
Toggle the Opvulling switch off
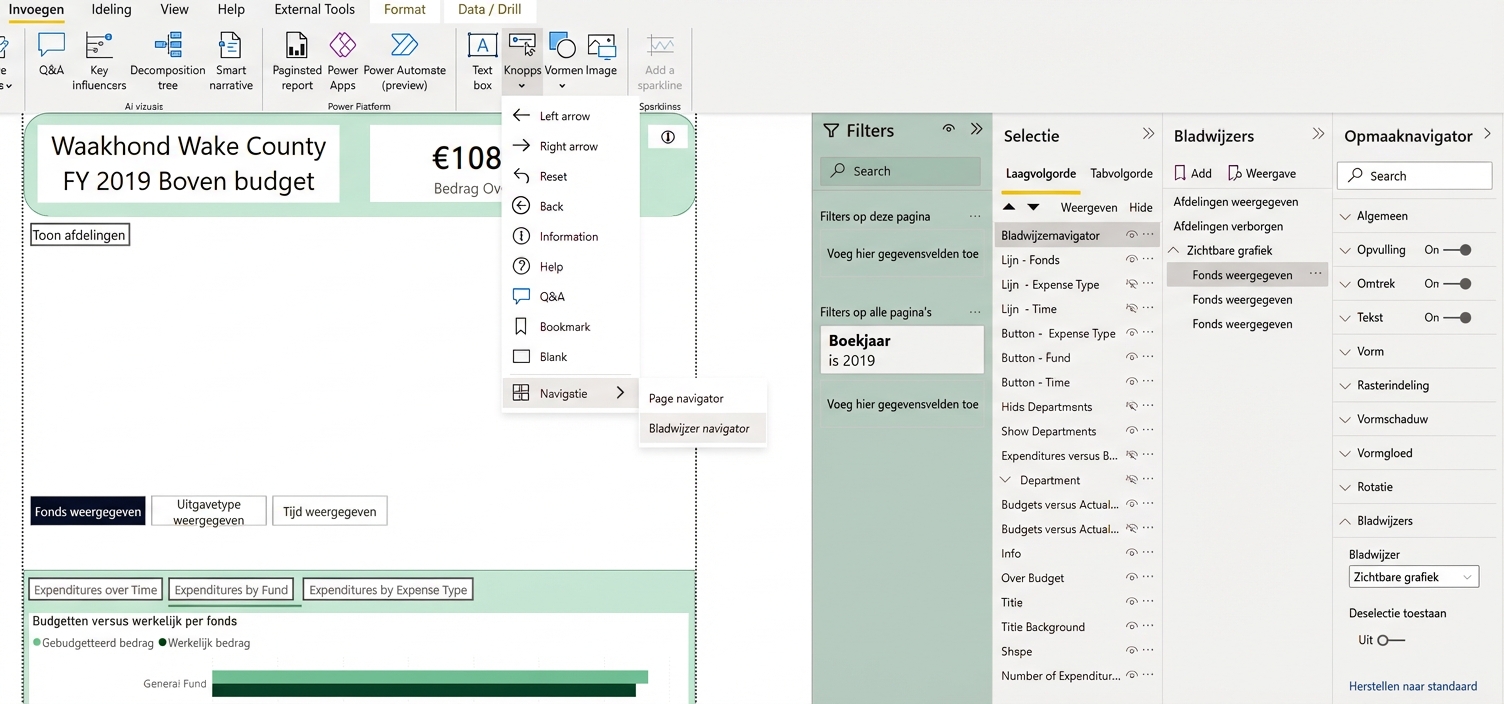[x=1459, y=250]
